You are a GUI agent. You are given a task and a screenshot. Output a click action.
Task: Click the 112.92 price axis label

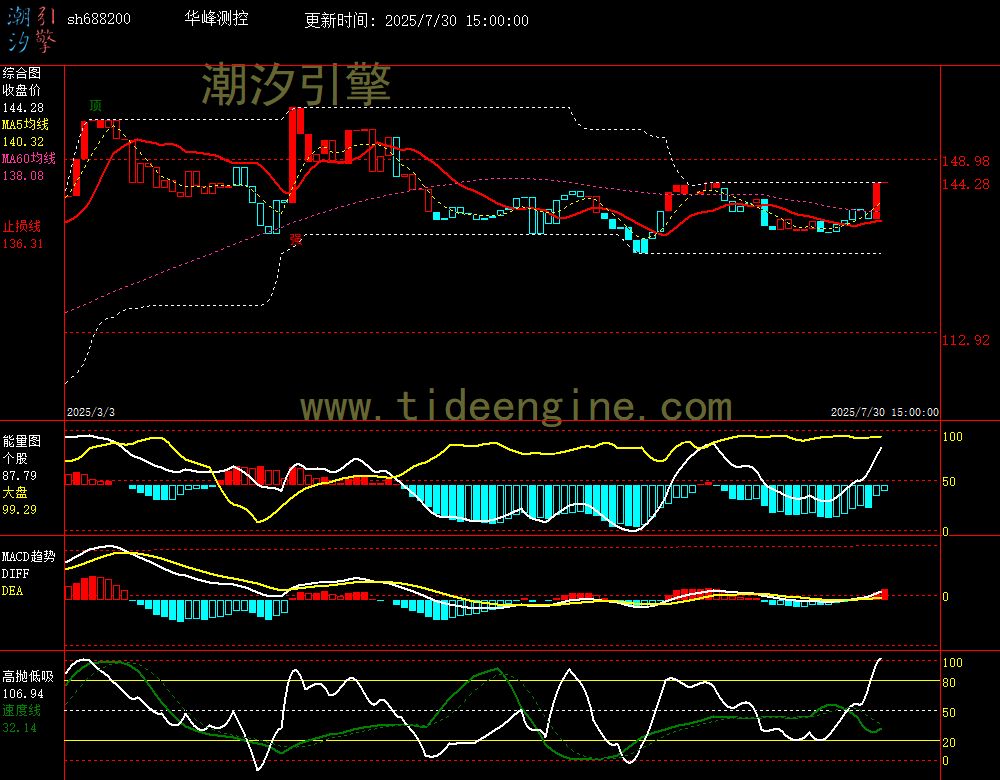966,340
